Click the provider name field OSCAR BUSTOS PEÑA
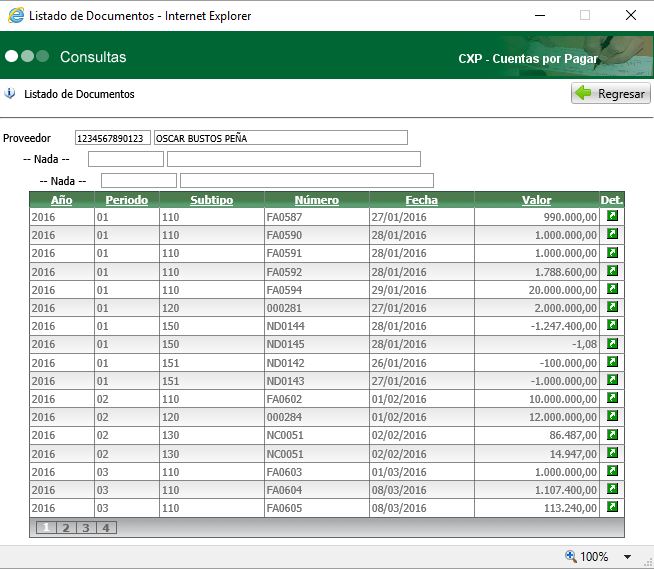654x569 pixels. coord(280,138)
